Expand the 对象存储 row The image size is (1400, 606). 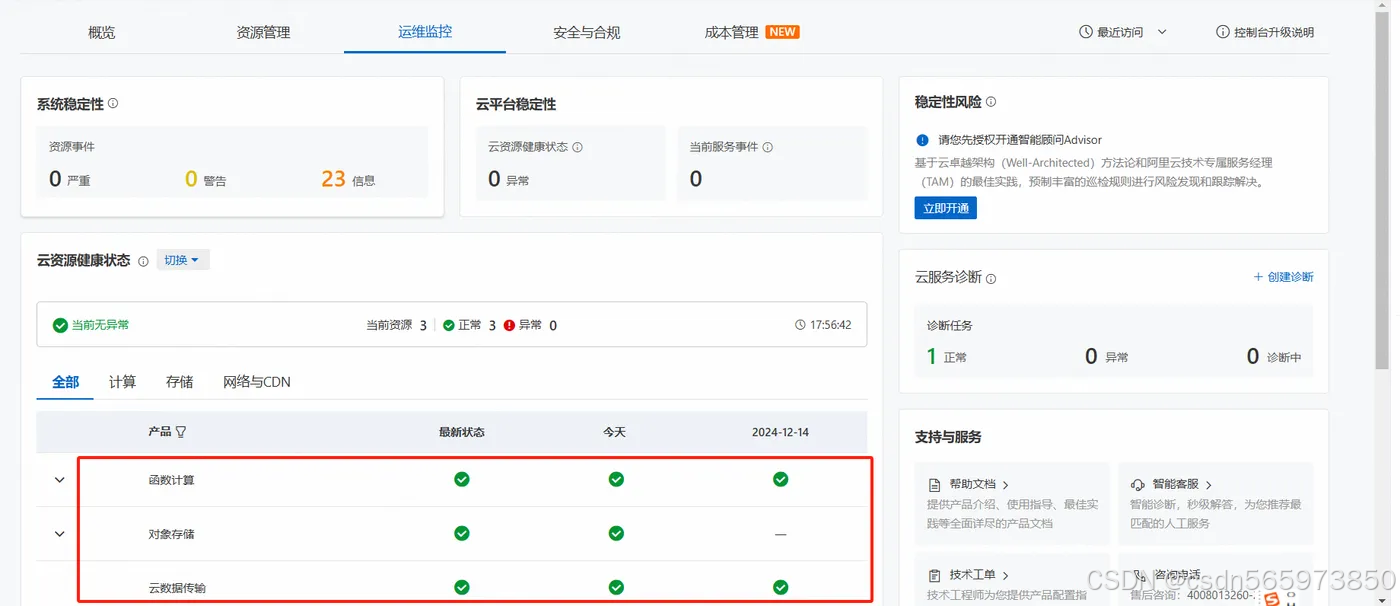point(57,533)
